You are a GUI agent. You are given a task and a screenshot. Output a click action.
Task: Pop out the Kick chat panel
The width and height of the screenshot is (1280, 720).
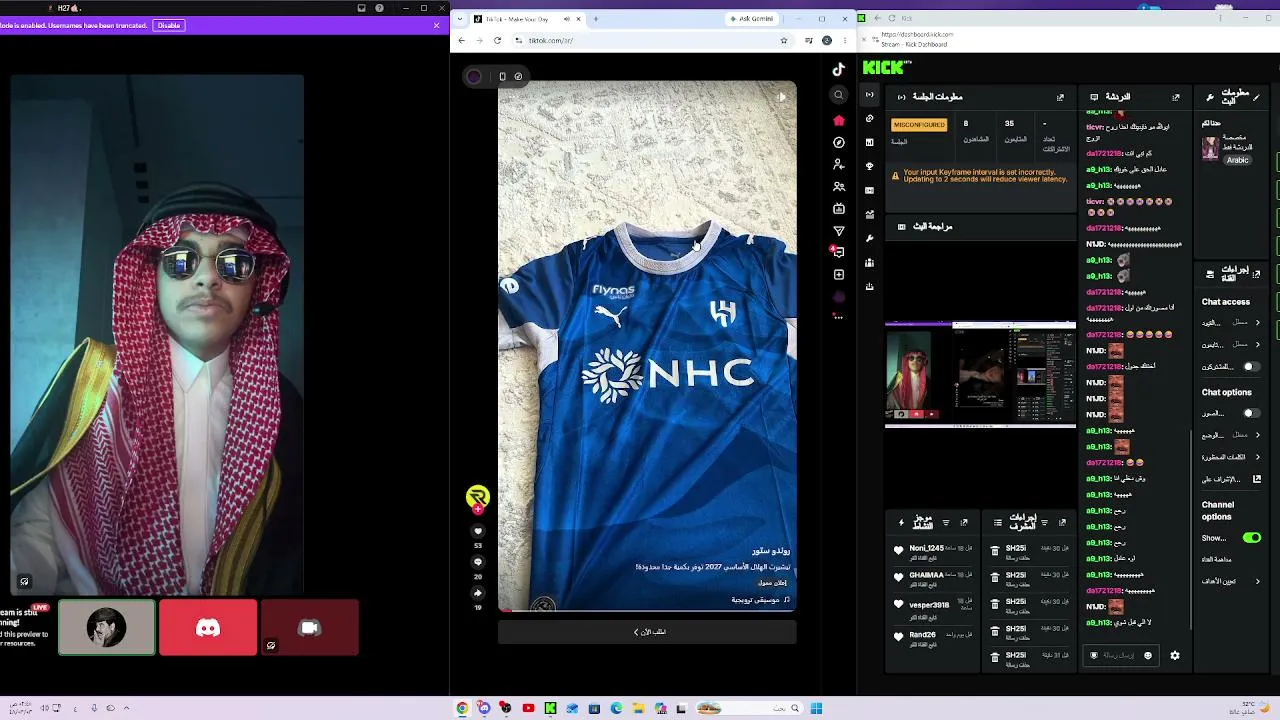[1175, 97]
